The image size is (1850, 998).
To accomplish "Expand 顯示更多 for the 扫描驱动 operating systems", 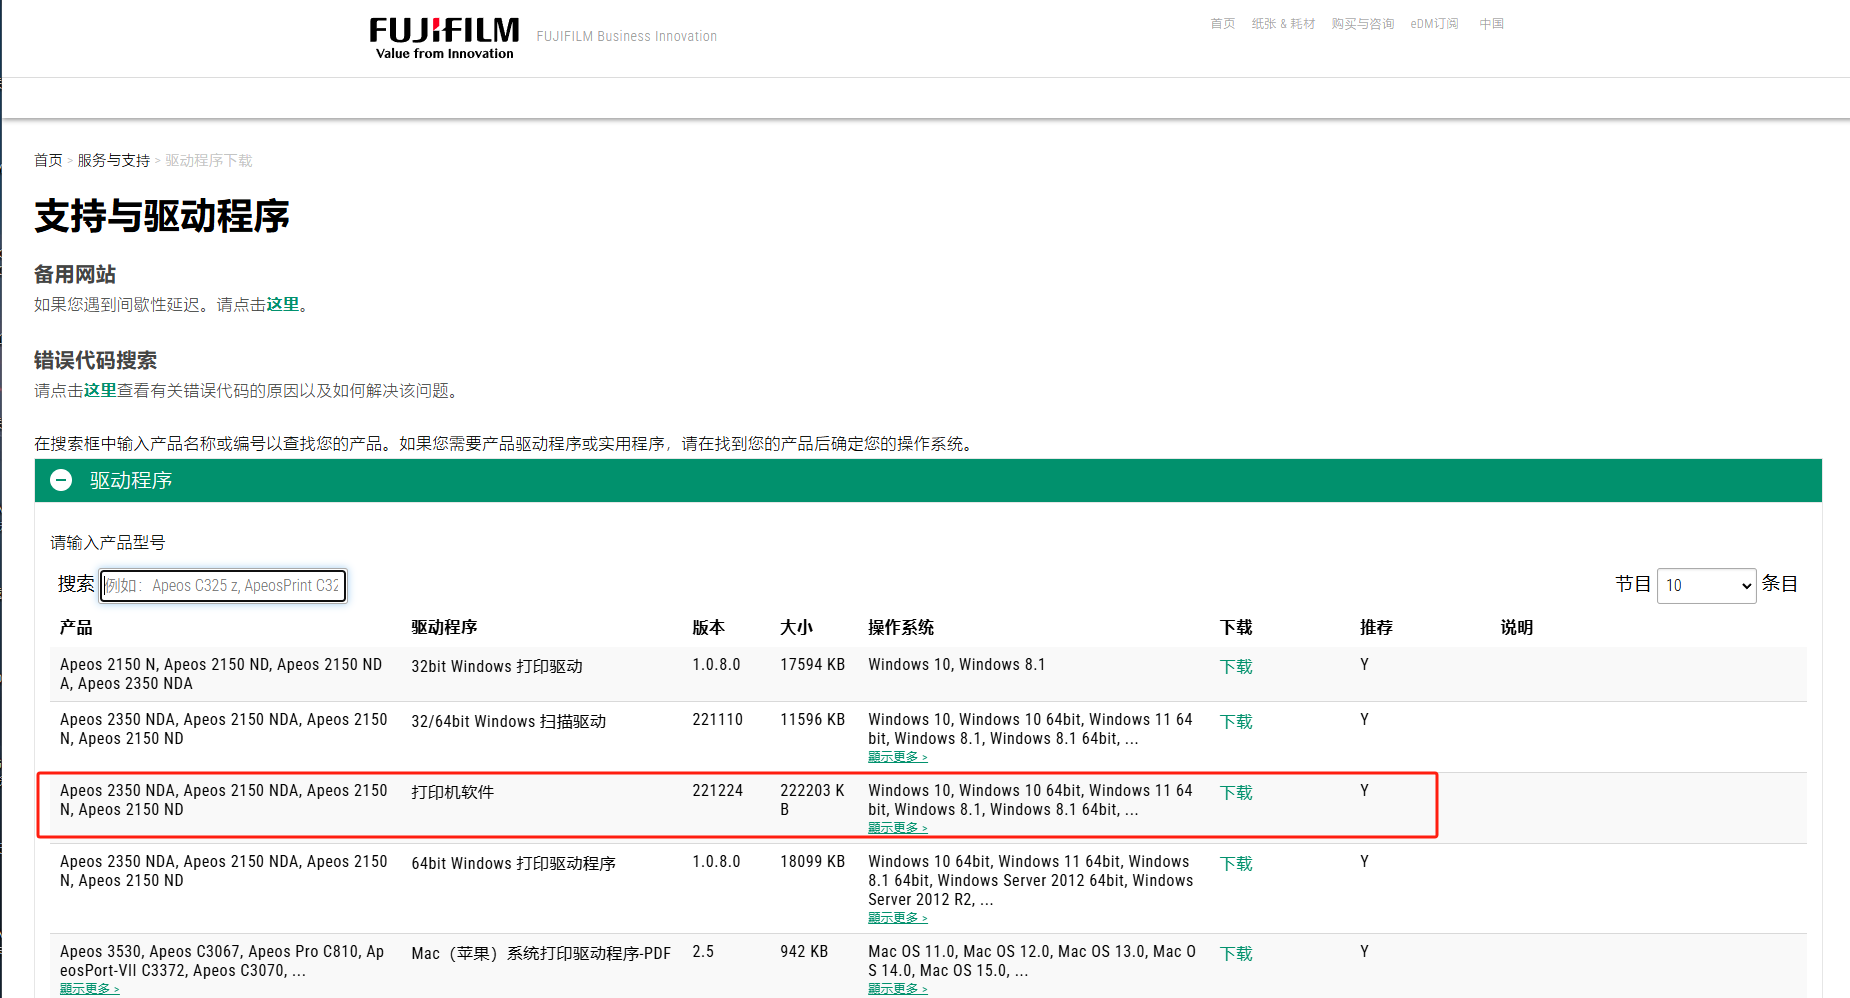I will [x=897, y=757].
